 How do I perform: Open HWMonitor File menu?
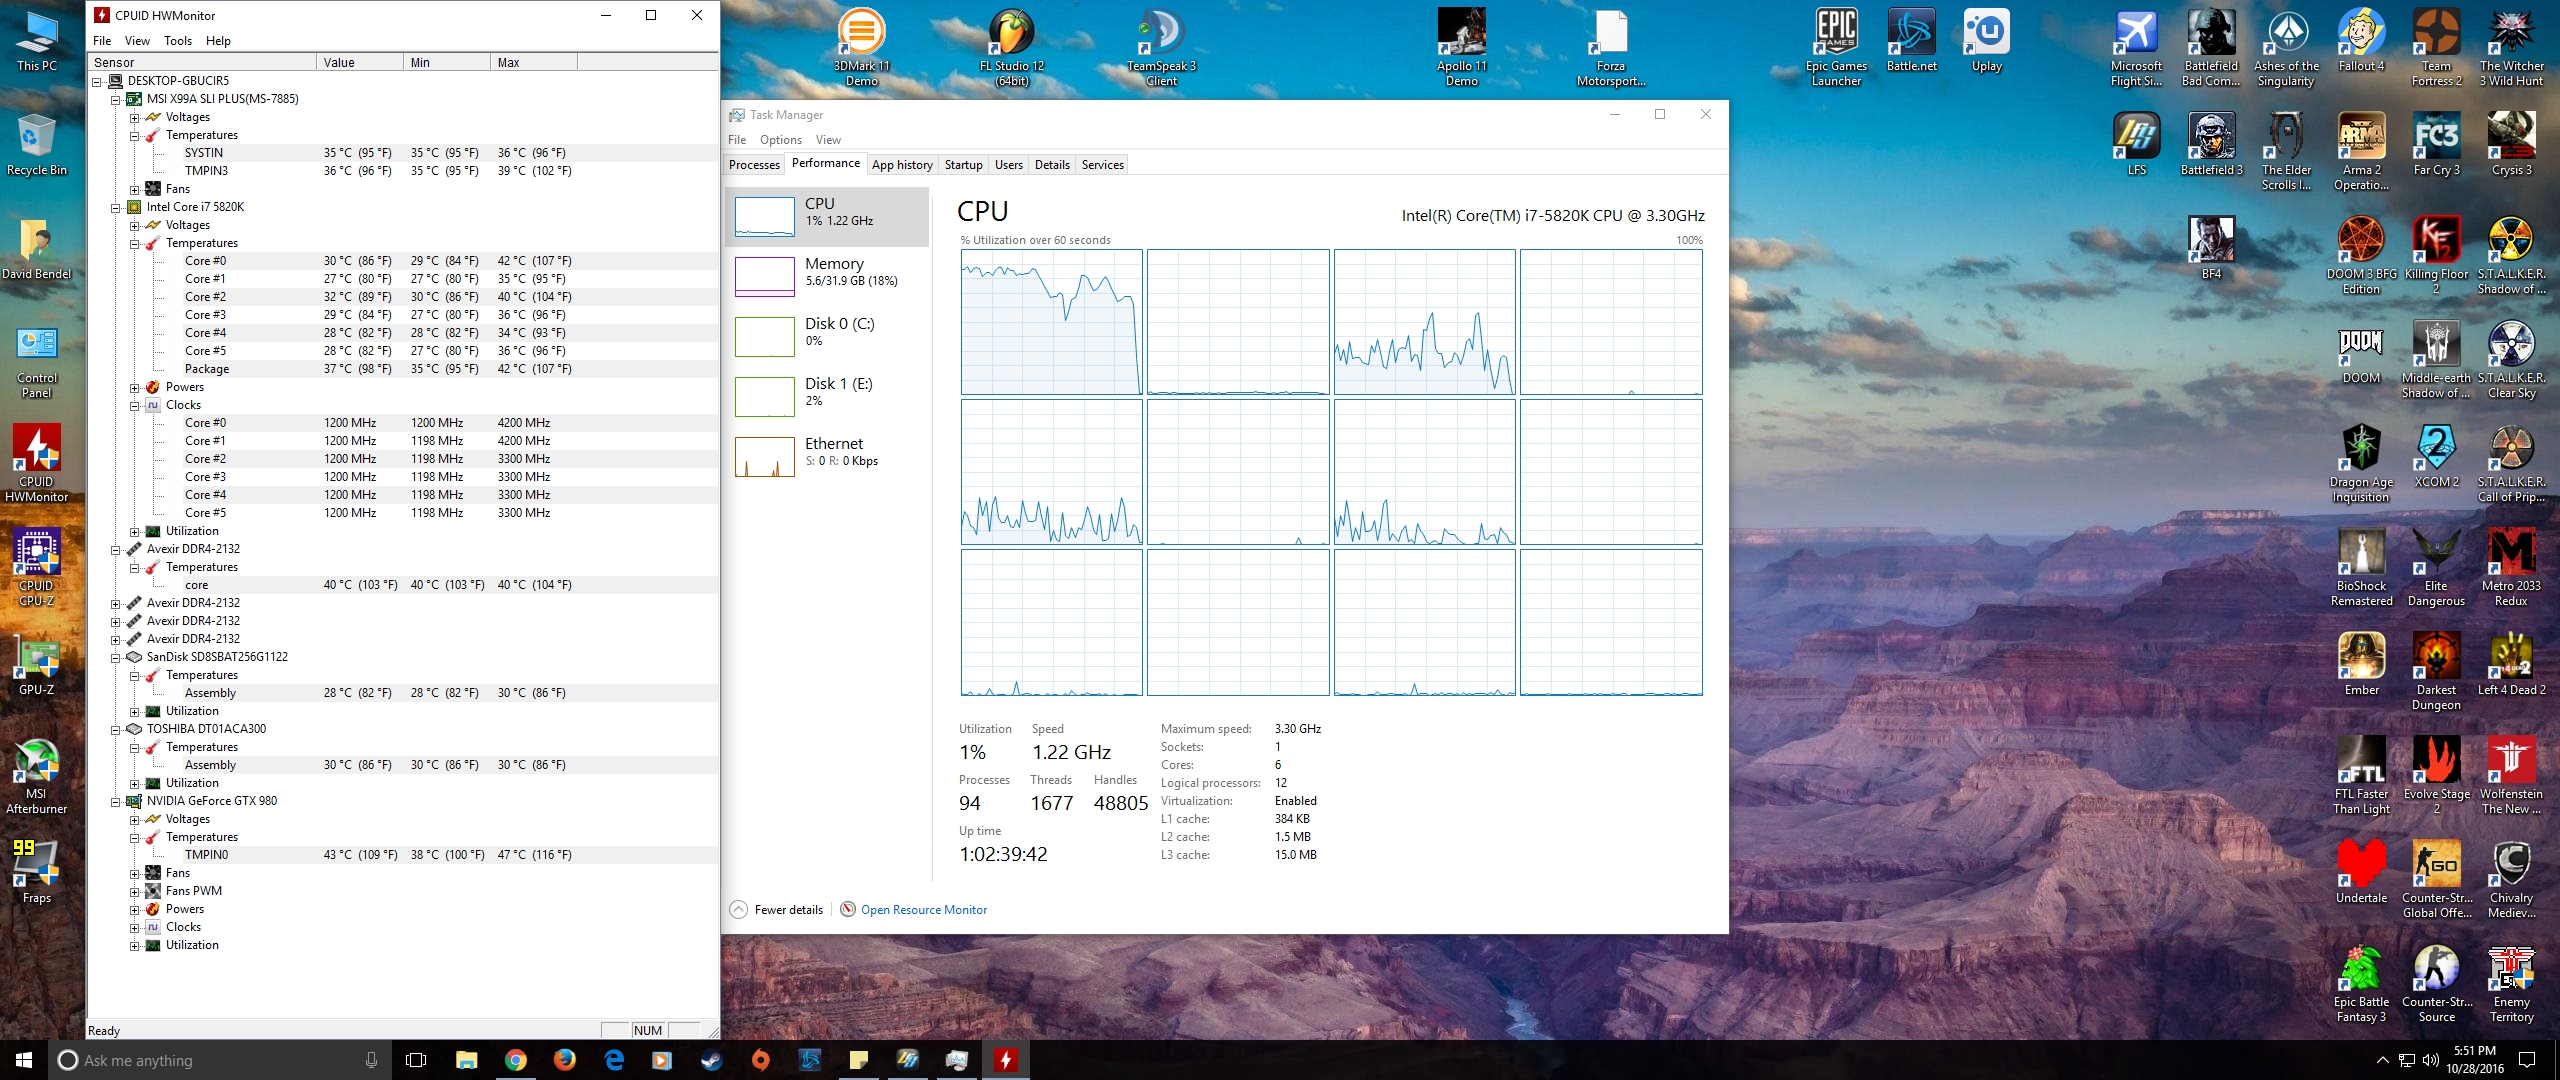102,41
